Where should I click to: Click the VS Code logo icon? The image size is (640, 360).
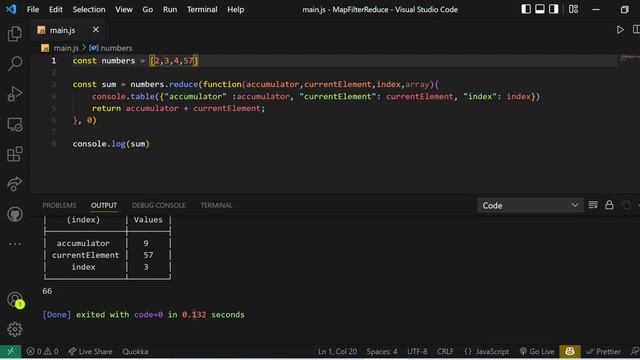pyautogui.click(x=11, y=9)
